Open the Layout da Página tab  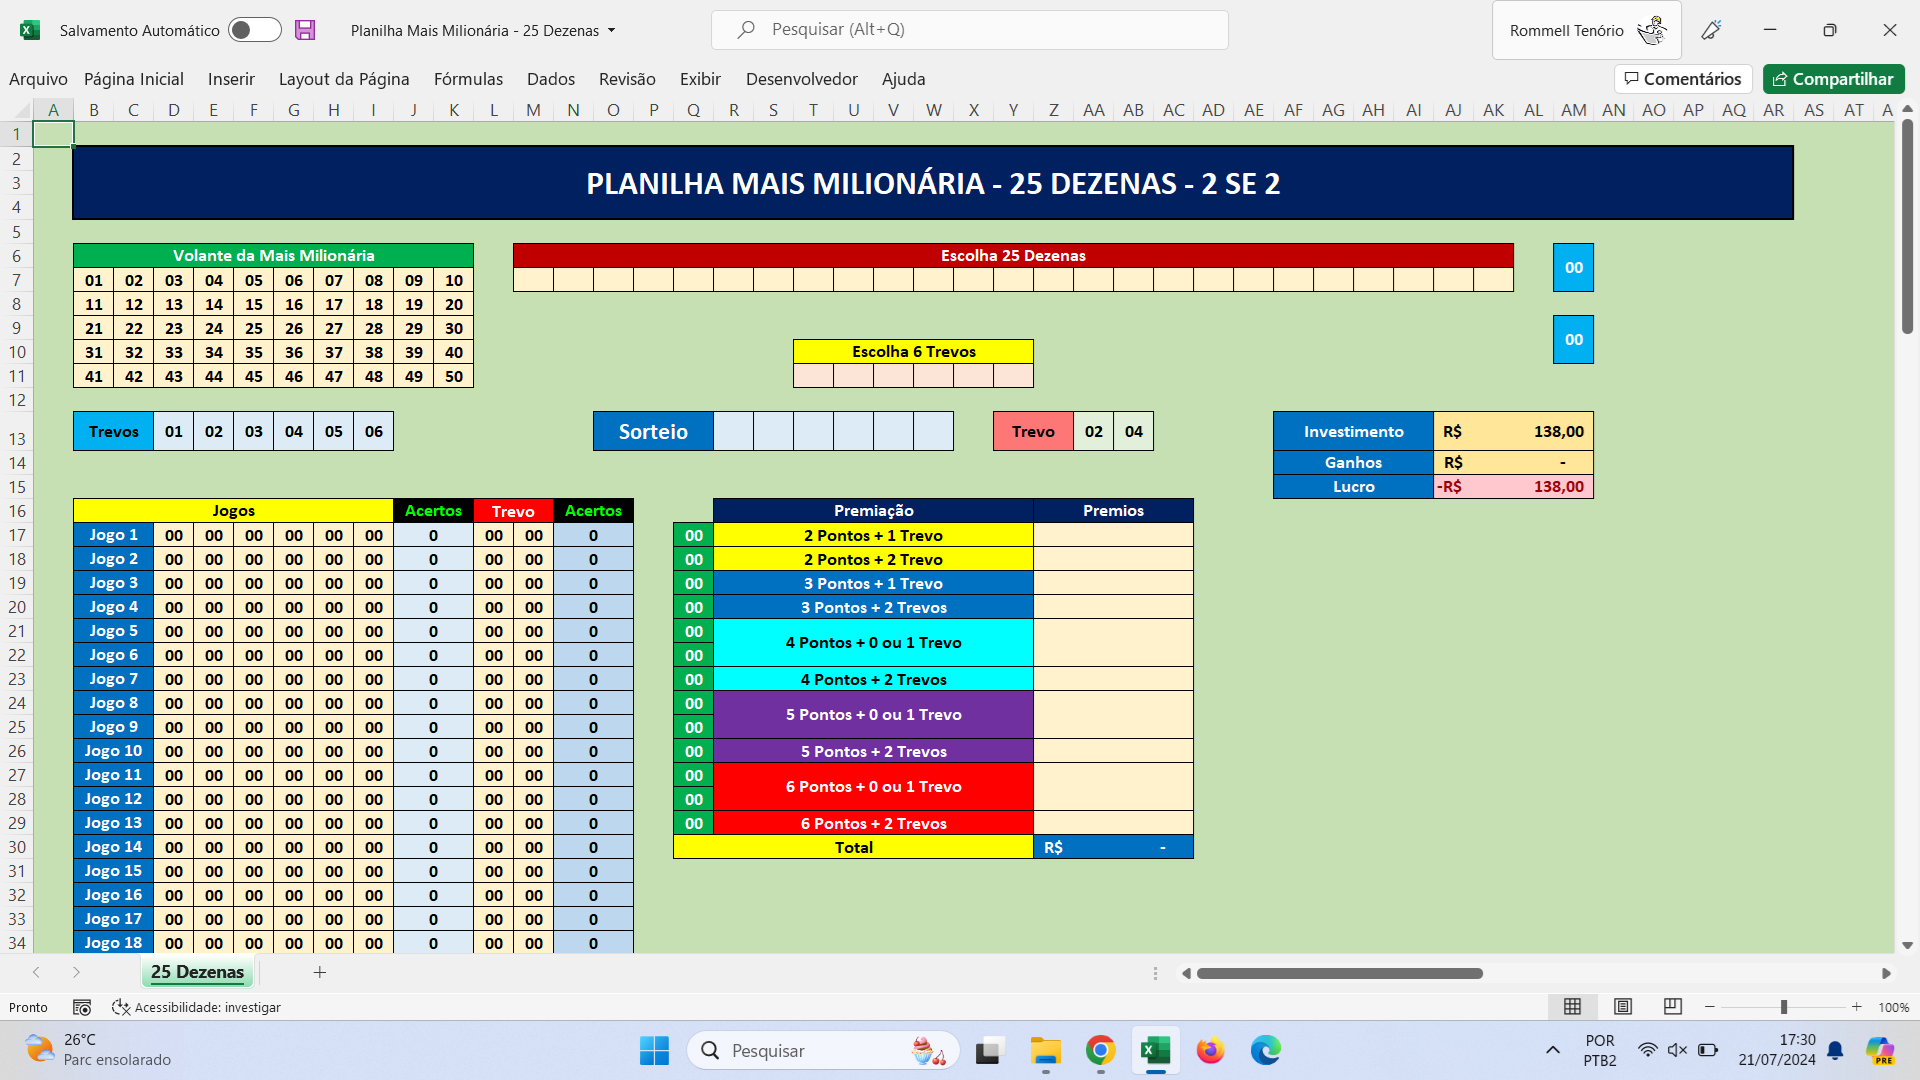coord(344,79)
